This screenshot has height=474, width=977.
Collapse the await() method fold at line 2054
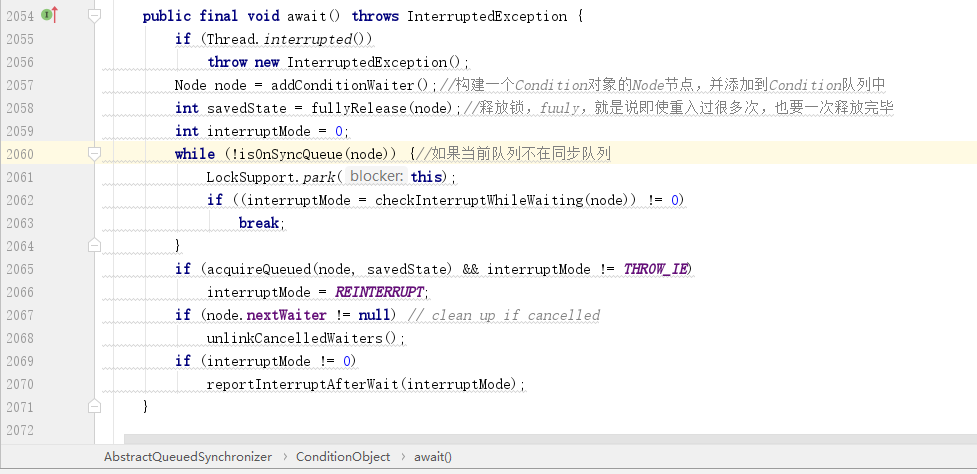point(94,16)
